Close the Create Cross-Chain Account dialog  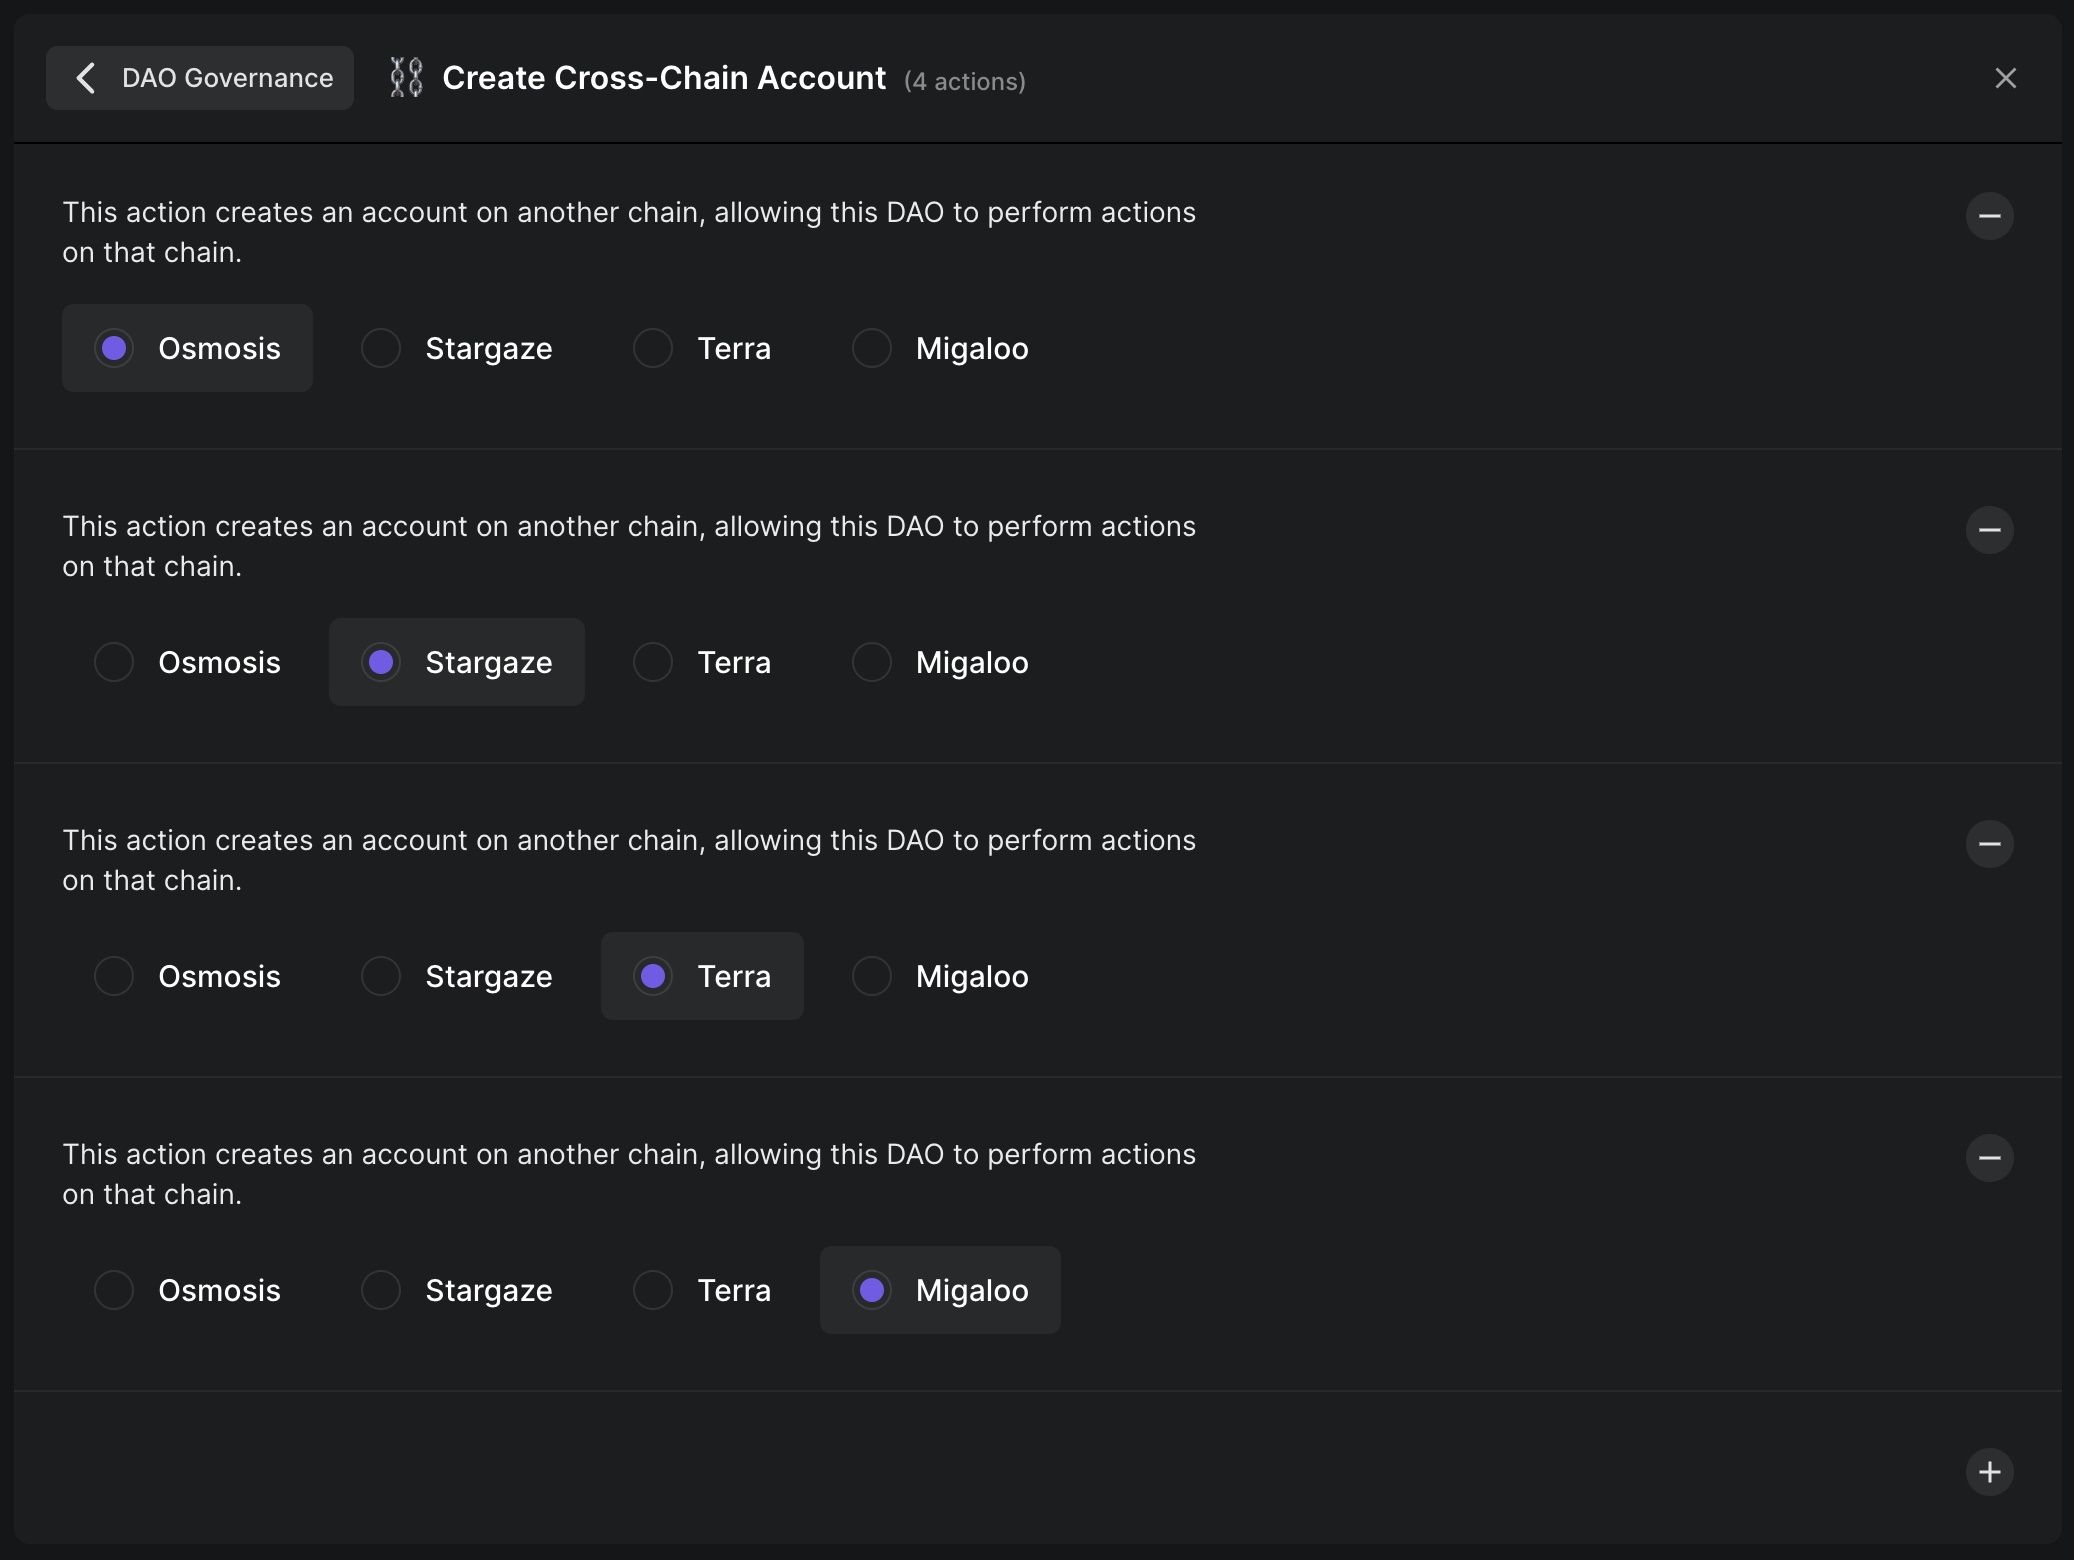(x=2005, y=78)
